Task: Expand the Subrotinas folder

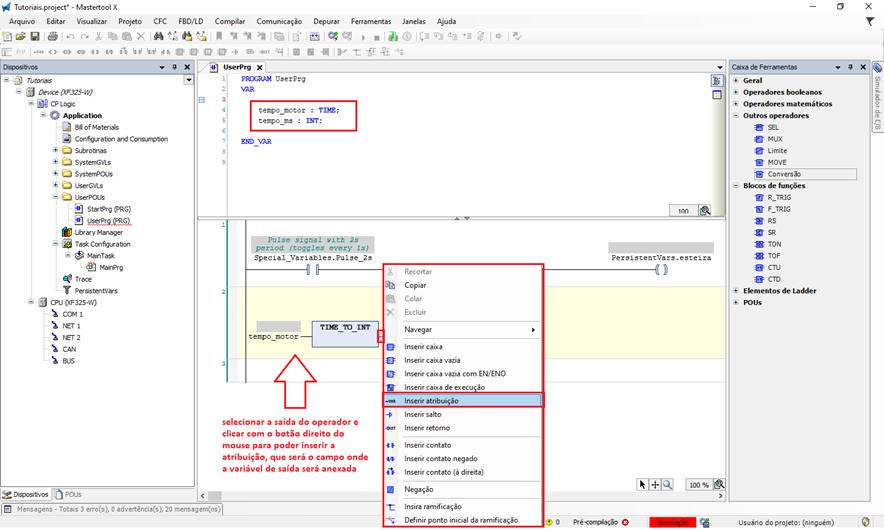Action: click(x=56, y=150)
